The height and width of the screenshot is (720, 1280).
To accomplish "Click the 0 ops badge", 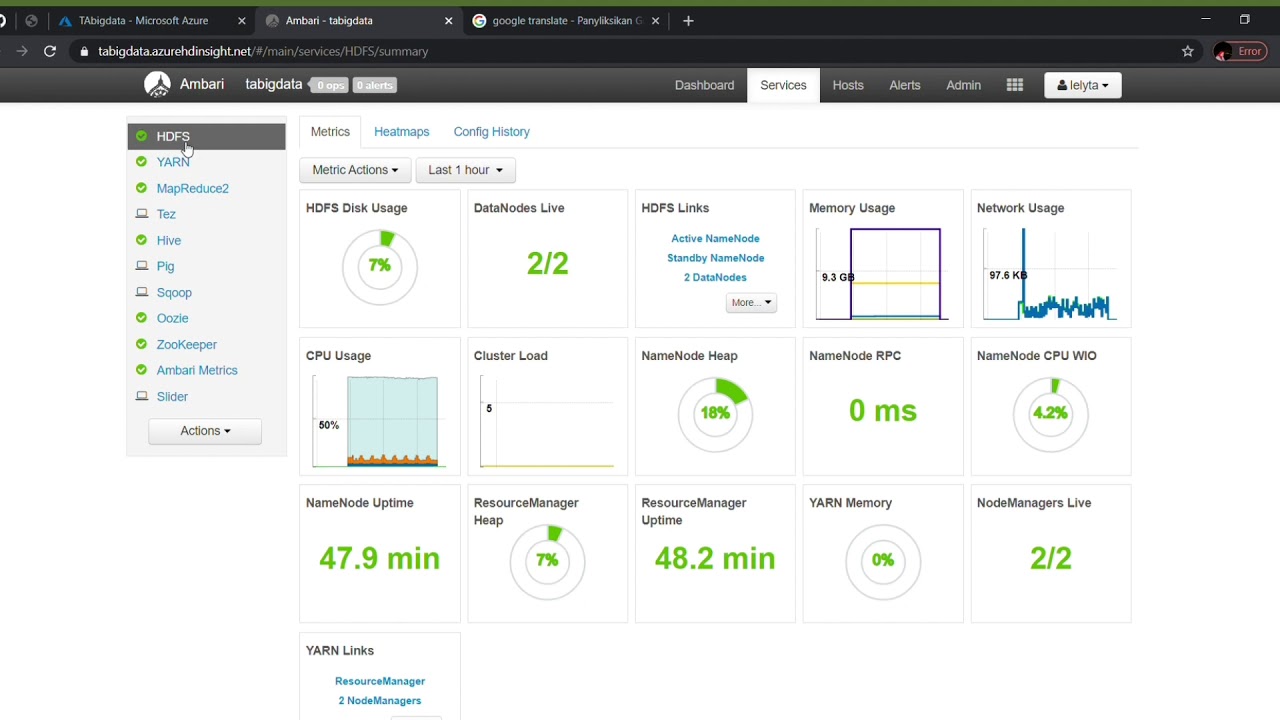I will 330,85.
